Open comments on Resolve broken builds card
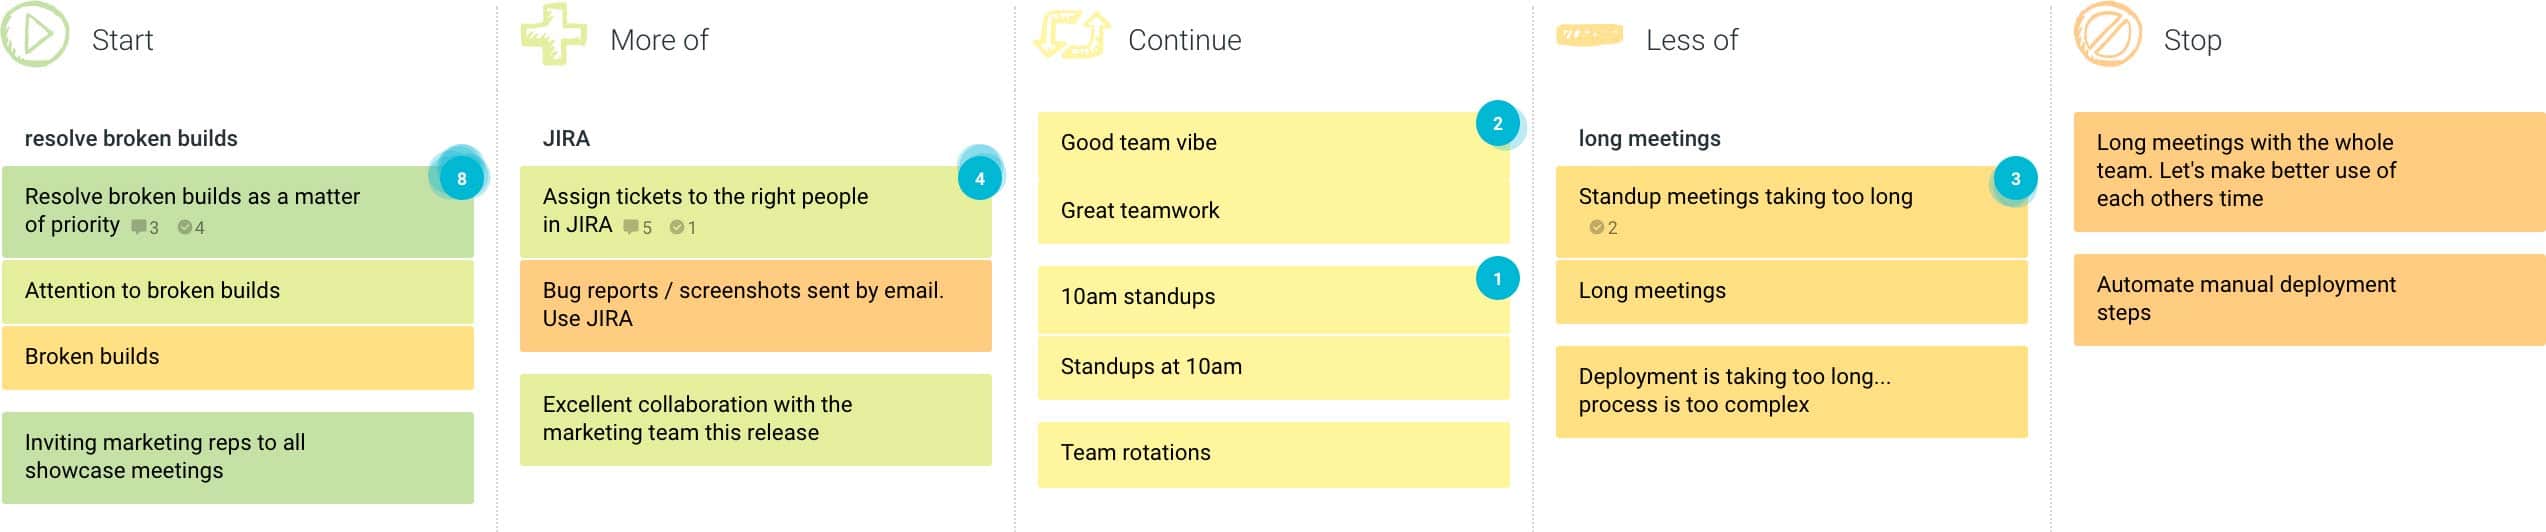Screen dimensions: 2546x532 coord(145,228)
